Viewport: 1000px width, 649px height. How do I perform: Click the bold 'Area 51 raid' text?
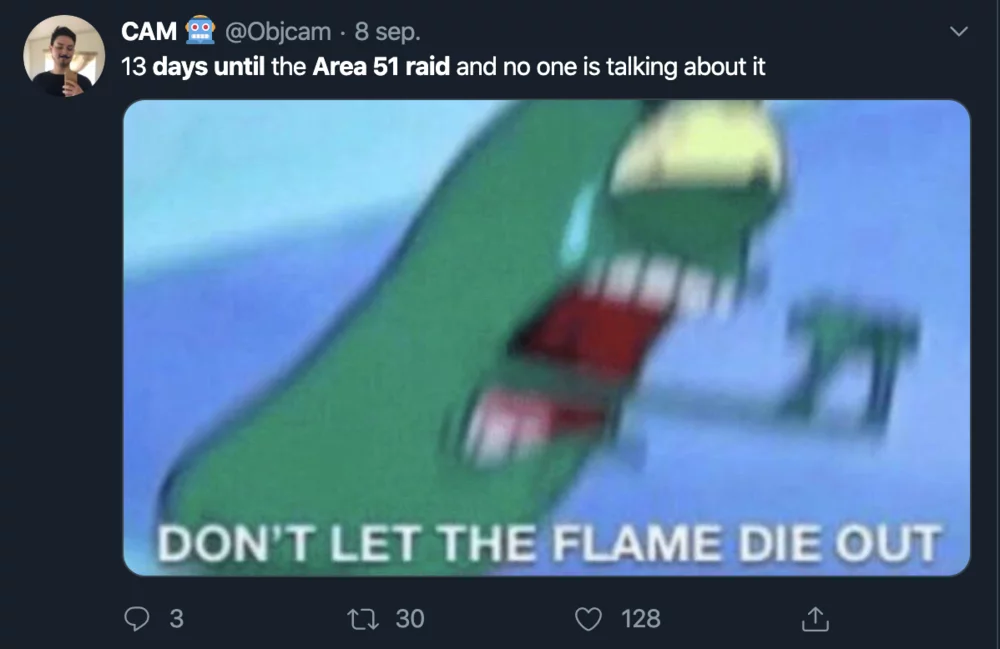[x=381, y=66]
